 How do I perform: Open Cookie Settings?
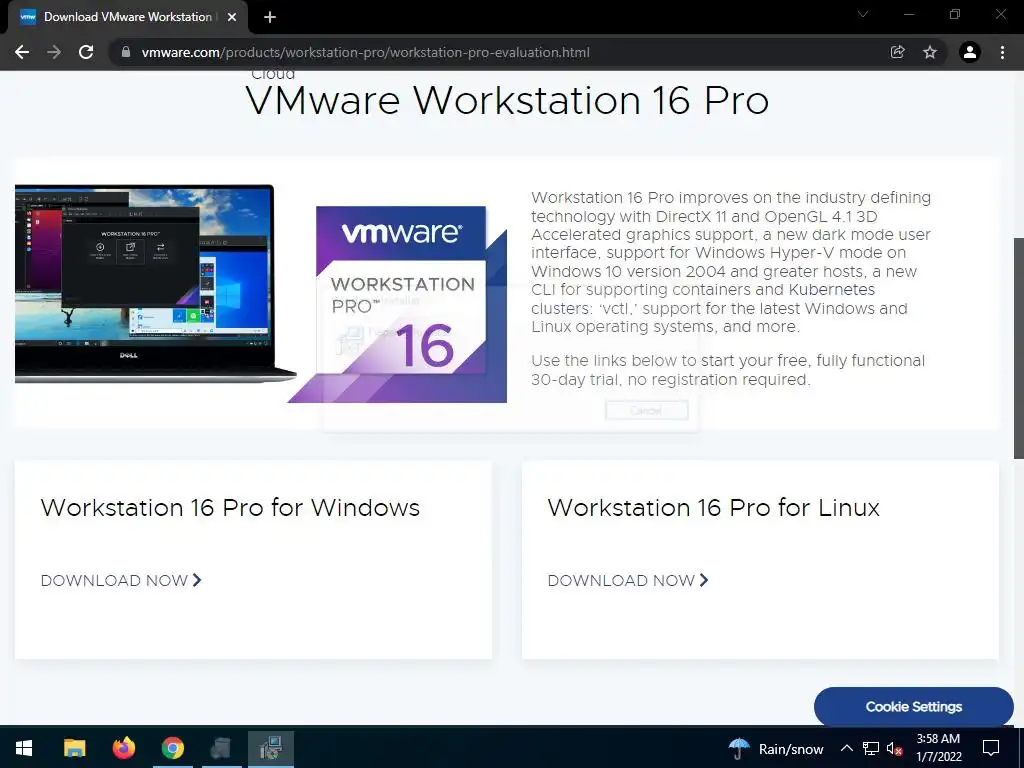tap(913, 707)
